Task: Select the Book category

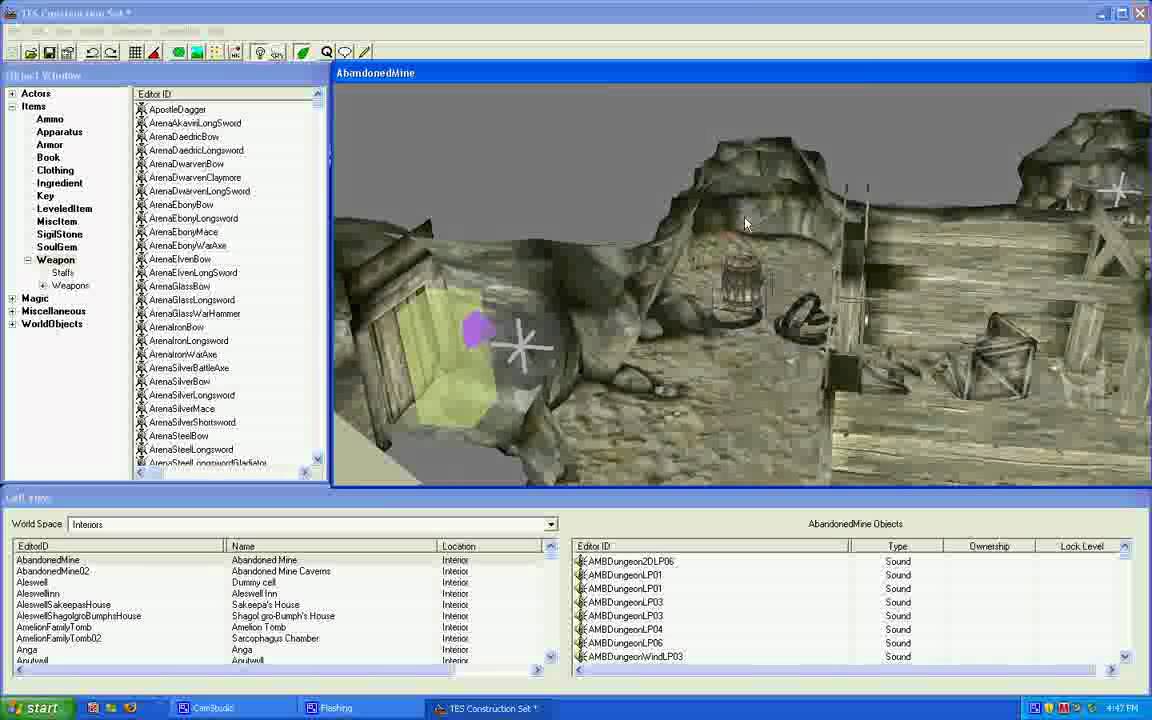Action: (48, 157)
